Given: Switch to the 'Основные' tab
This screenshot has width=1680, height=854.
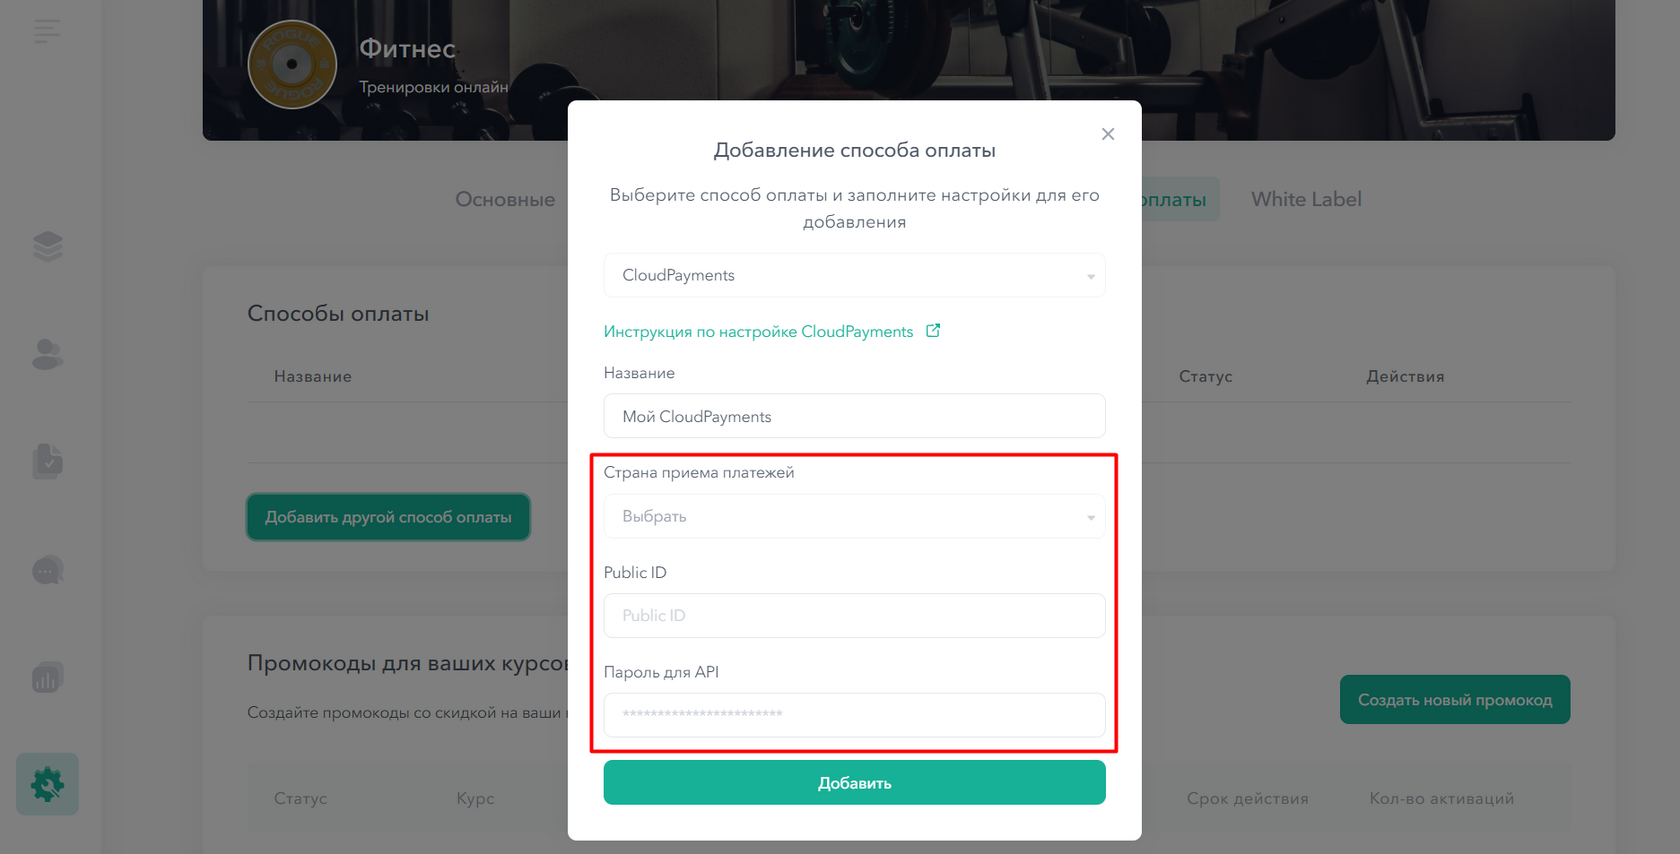Looking at the screenshot, I should 505,199.
